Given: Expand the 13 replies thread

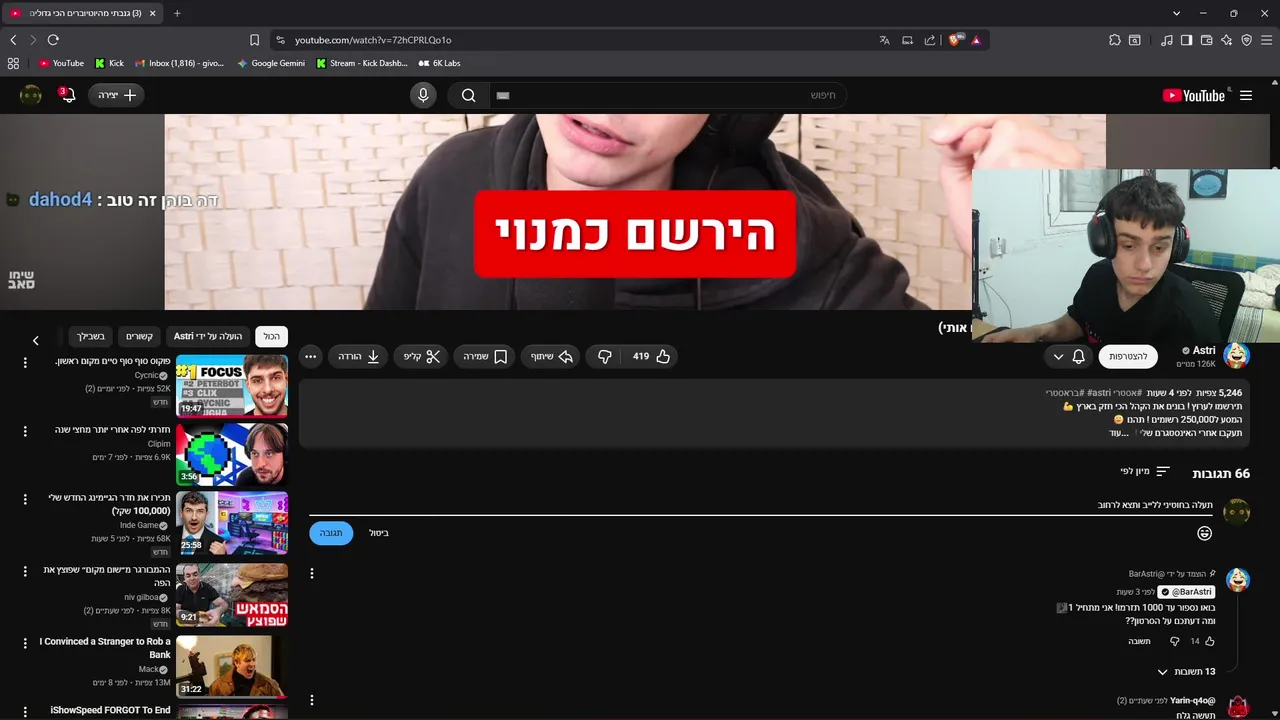Looking at the screenshot, I should pos(1186,671).
